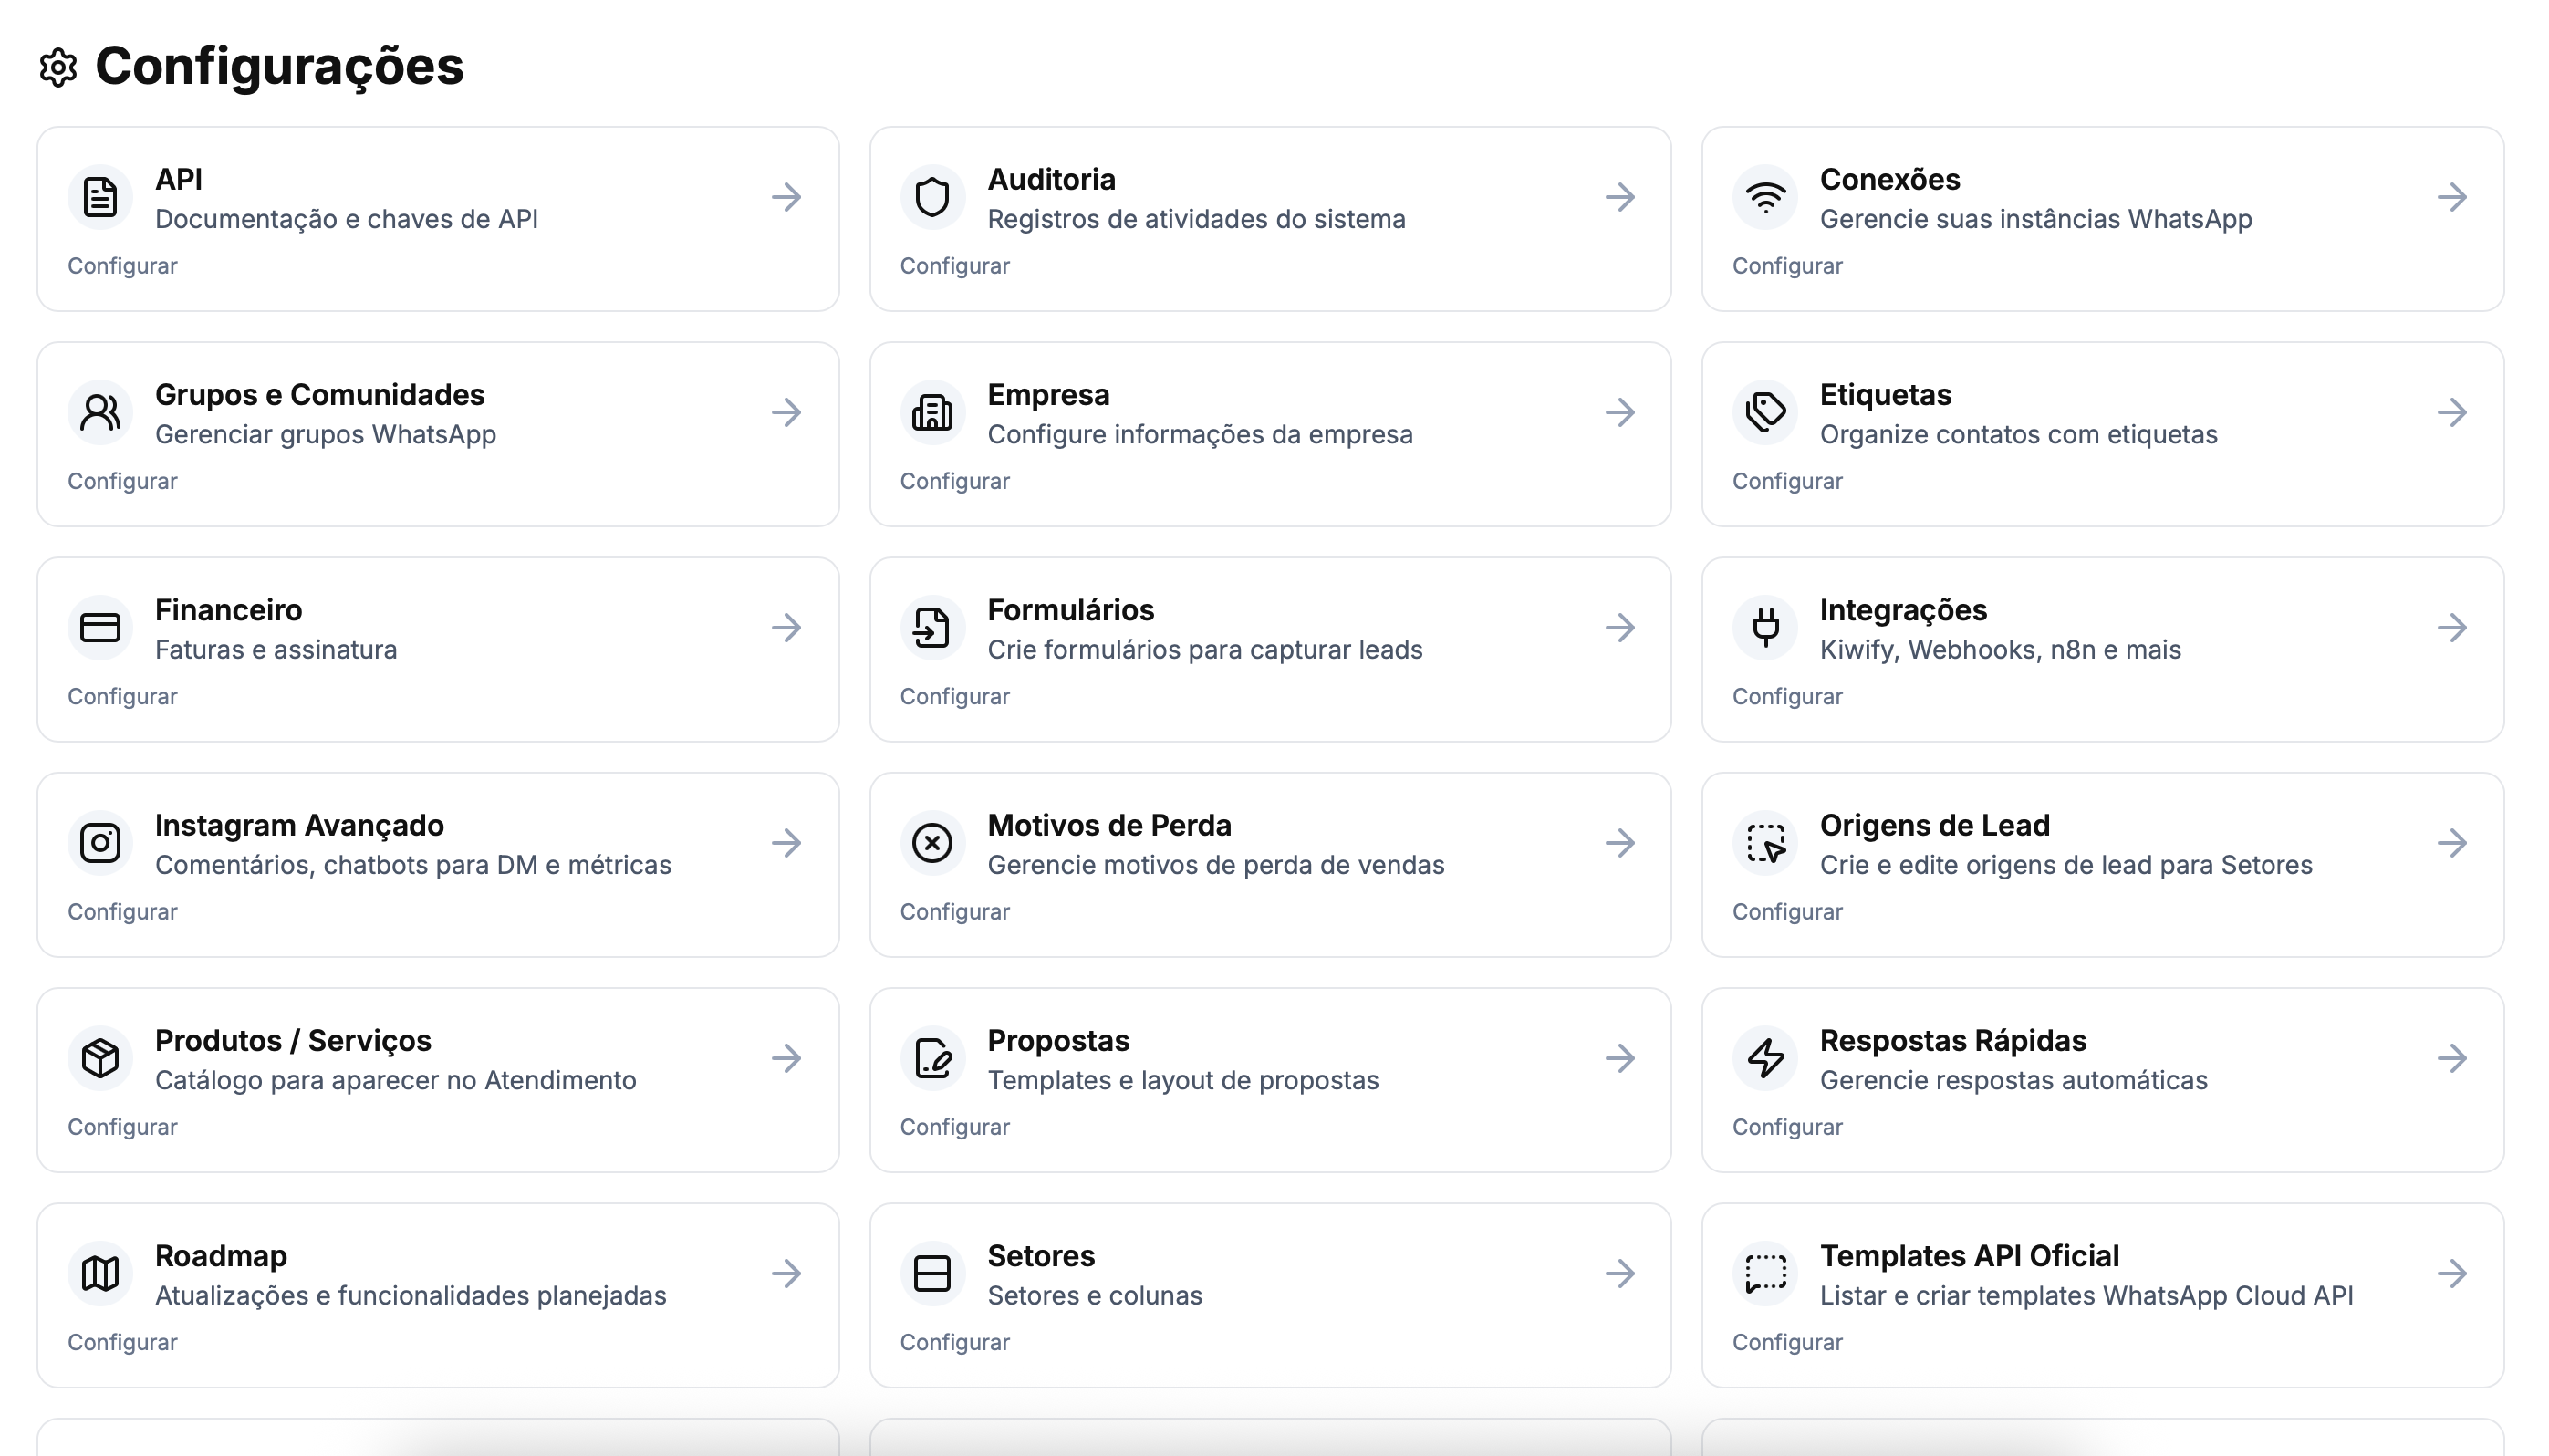Screen dimensions: 2549x1456
Task: Click Configurar under Origens de Lead
Action: click(1787, 911)
